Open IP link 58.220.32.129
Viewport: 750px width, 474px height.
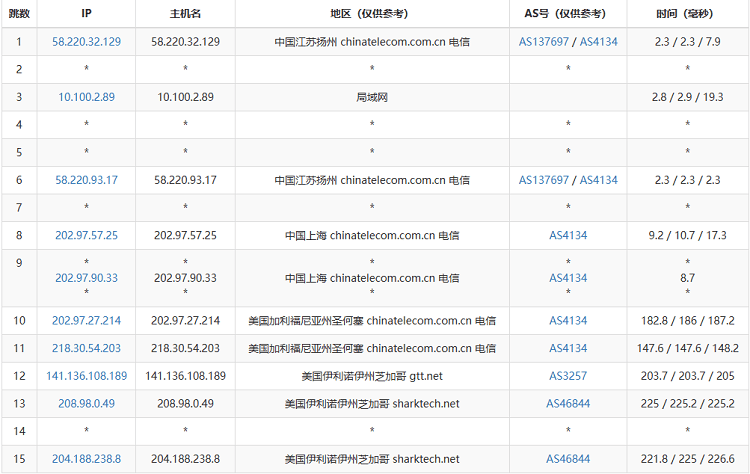(86, 42)
